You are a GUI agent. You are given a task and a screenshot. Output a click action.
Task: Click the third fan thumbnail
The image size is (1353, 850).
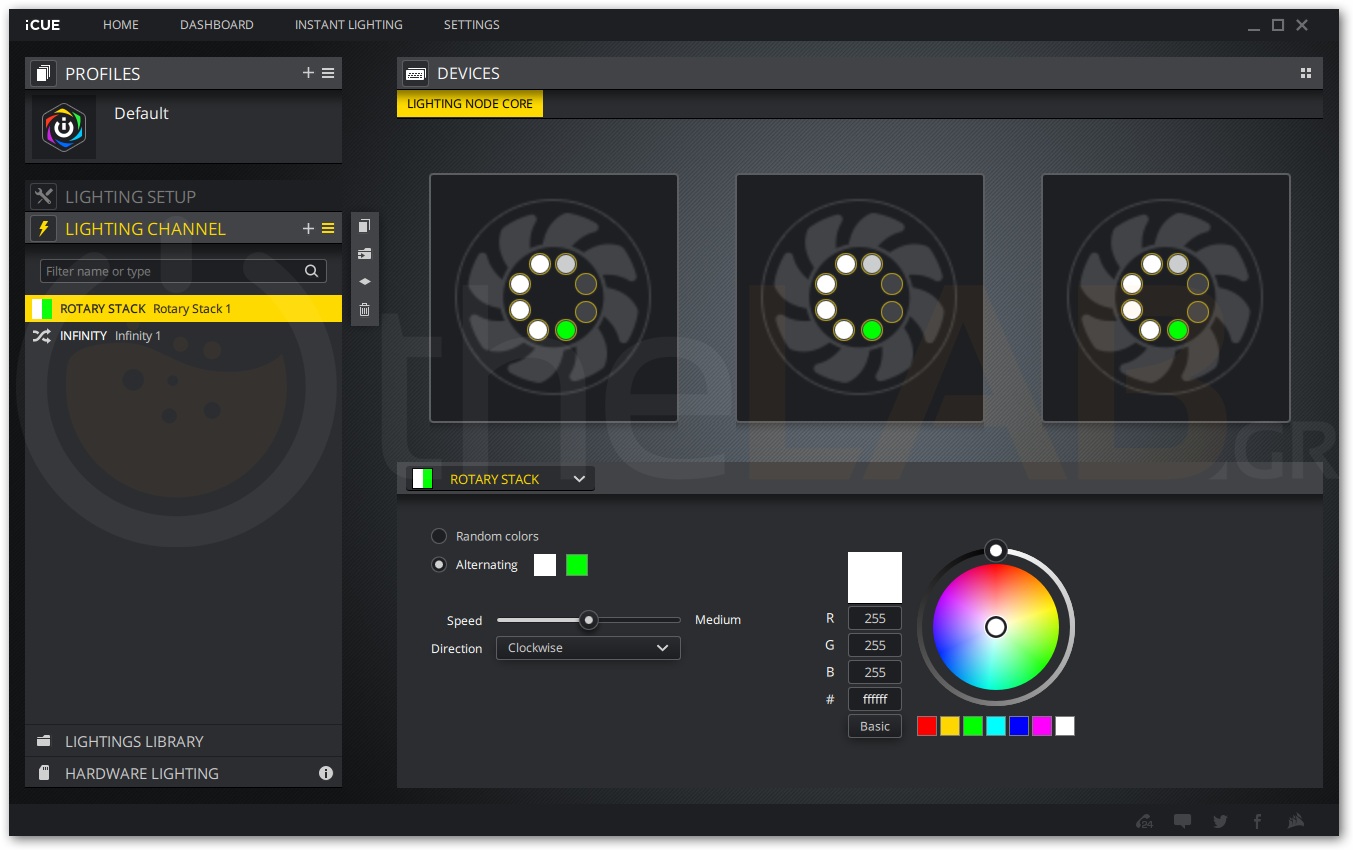(1166, 298)
